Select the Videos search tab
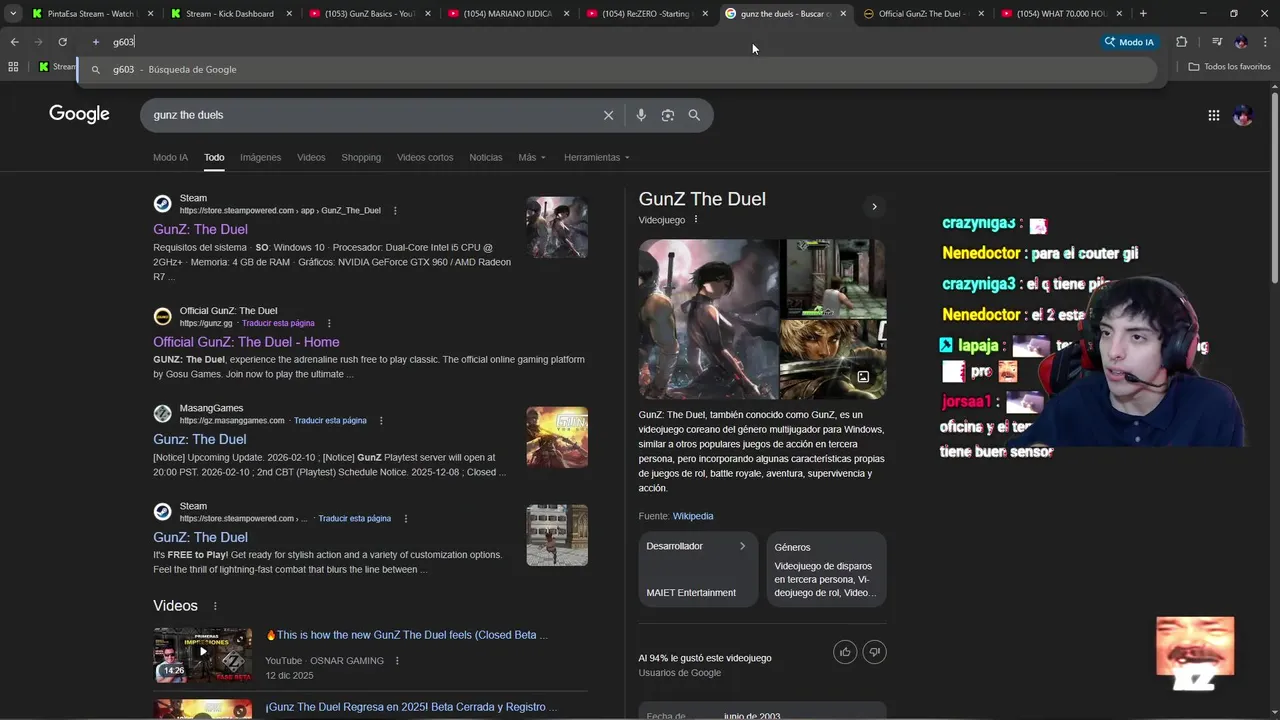1280x720 pixels. (311, 157)
